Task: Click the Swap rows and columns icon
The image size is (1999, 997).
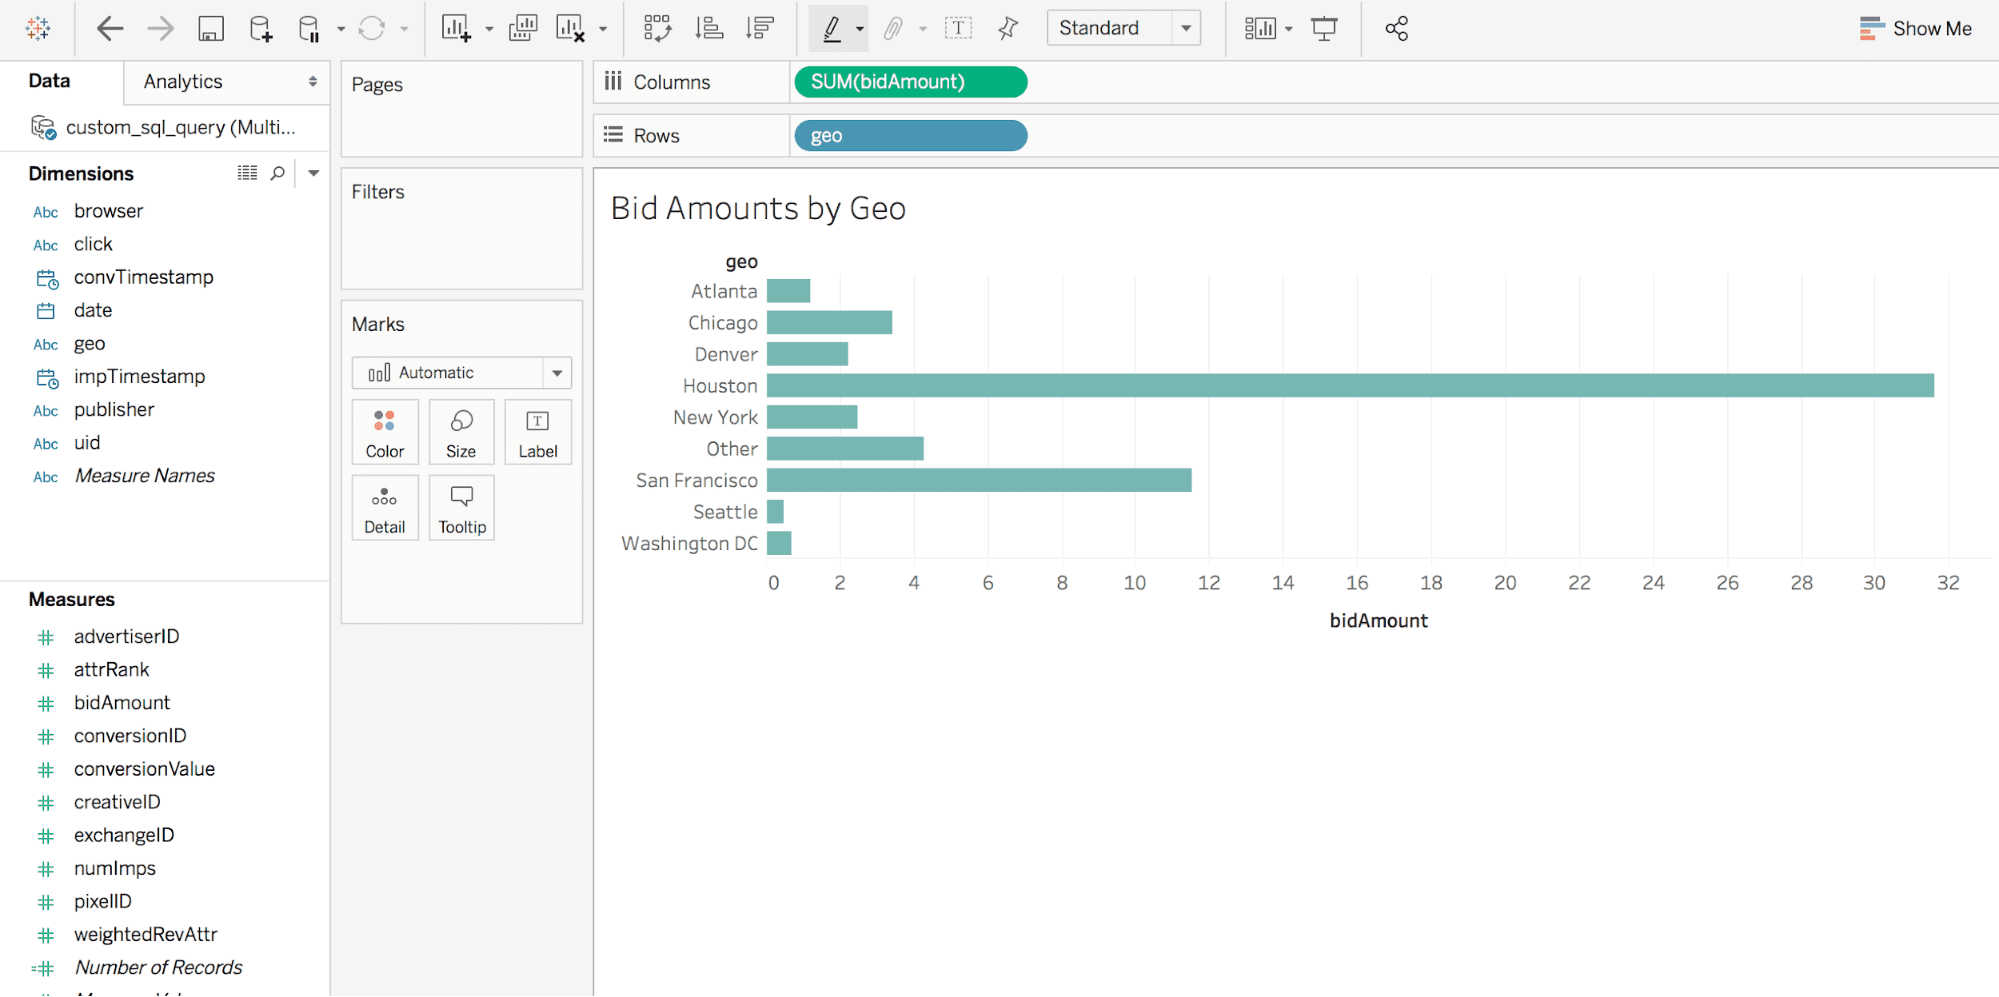Action: click(657, 29)
